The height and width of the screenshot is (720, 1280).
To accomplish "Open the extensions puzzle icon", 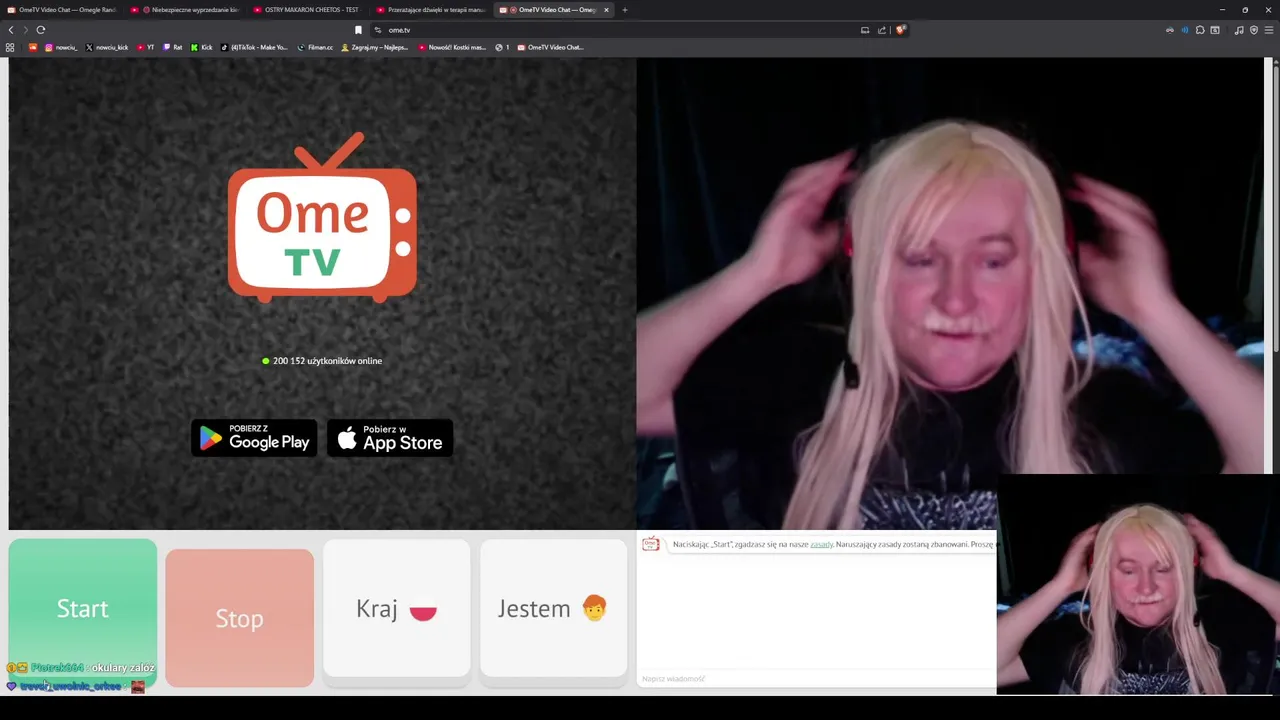I will 1200,30.
